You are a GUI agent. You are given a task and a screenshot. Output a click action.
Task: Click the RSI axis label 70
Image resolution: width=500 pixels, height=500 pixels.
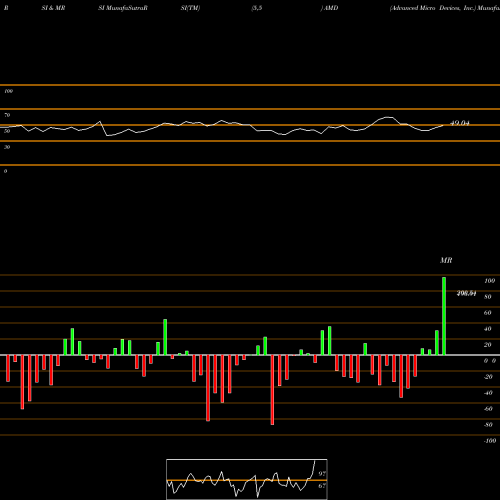tap(7, 115)
